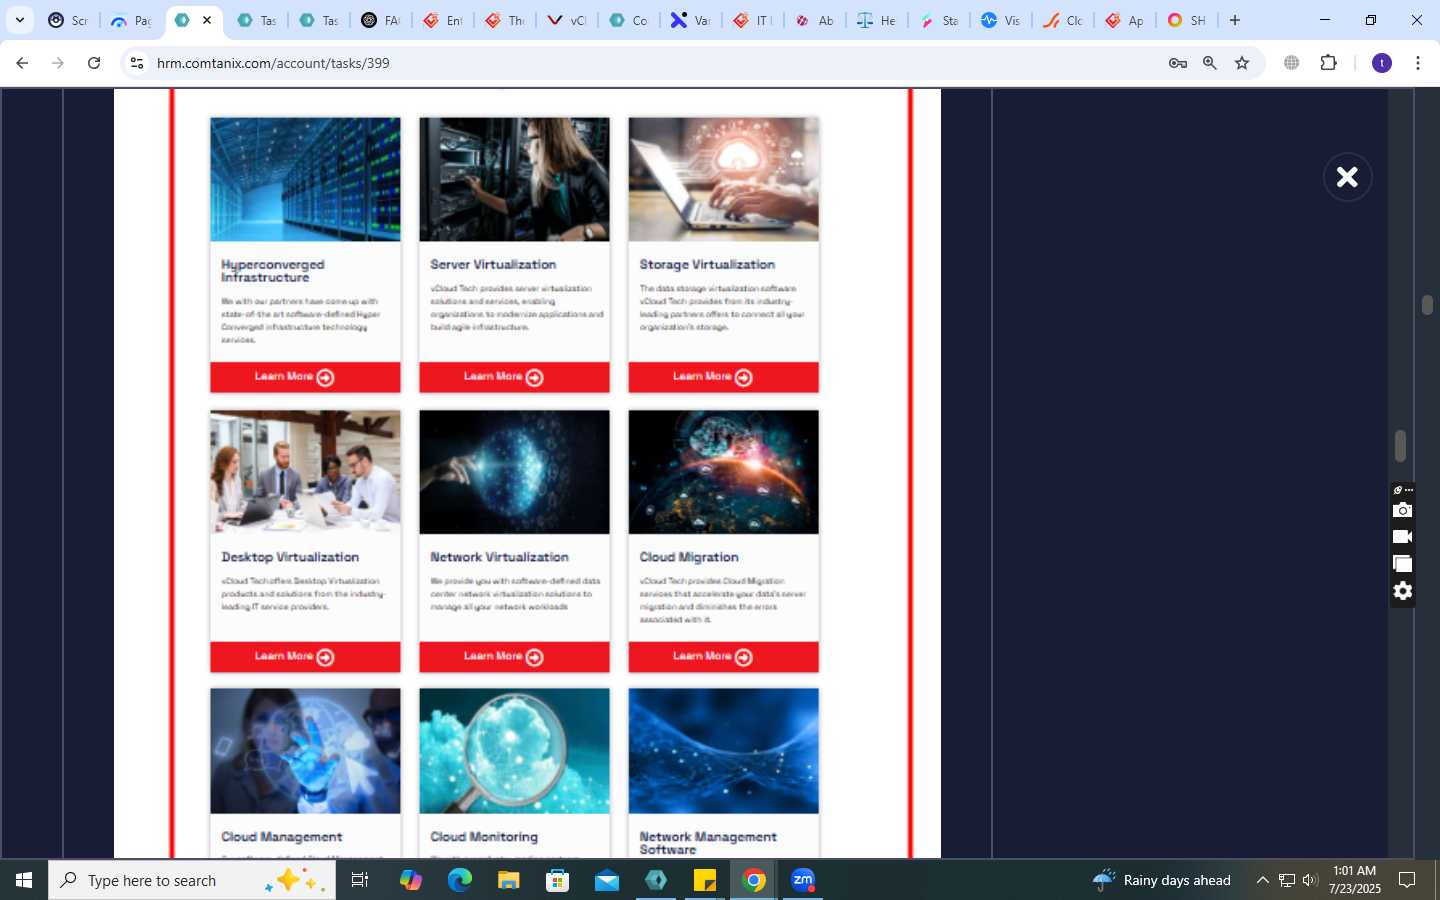Bookmark this page with the star icon
The image size is (1440, 900).
tap(1242, 63)
